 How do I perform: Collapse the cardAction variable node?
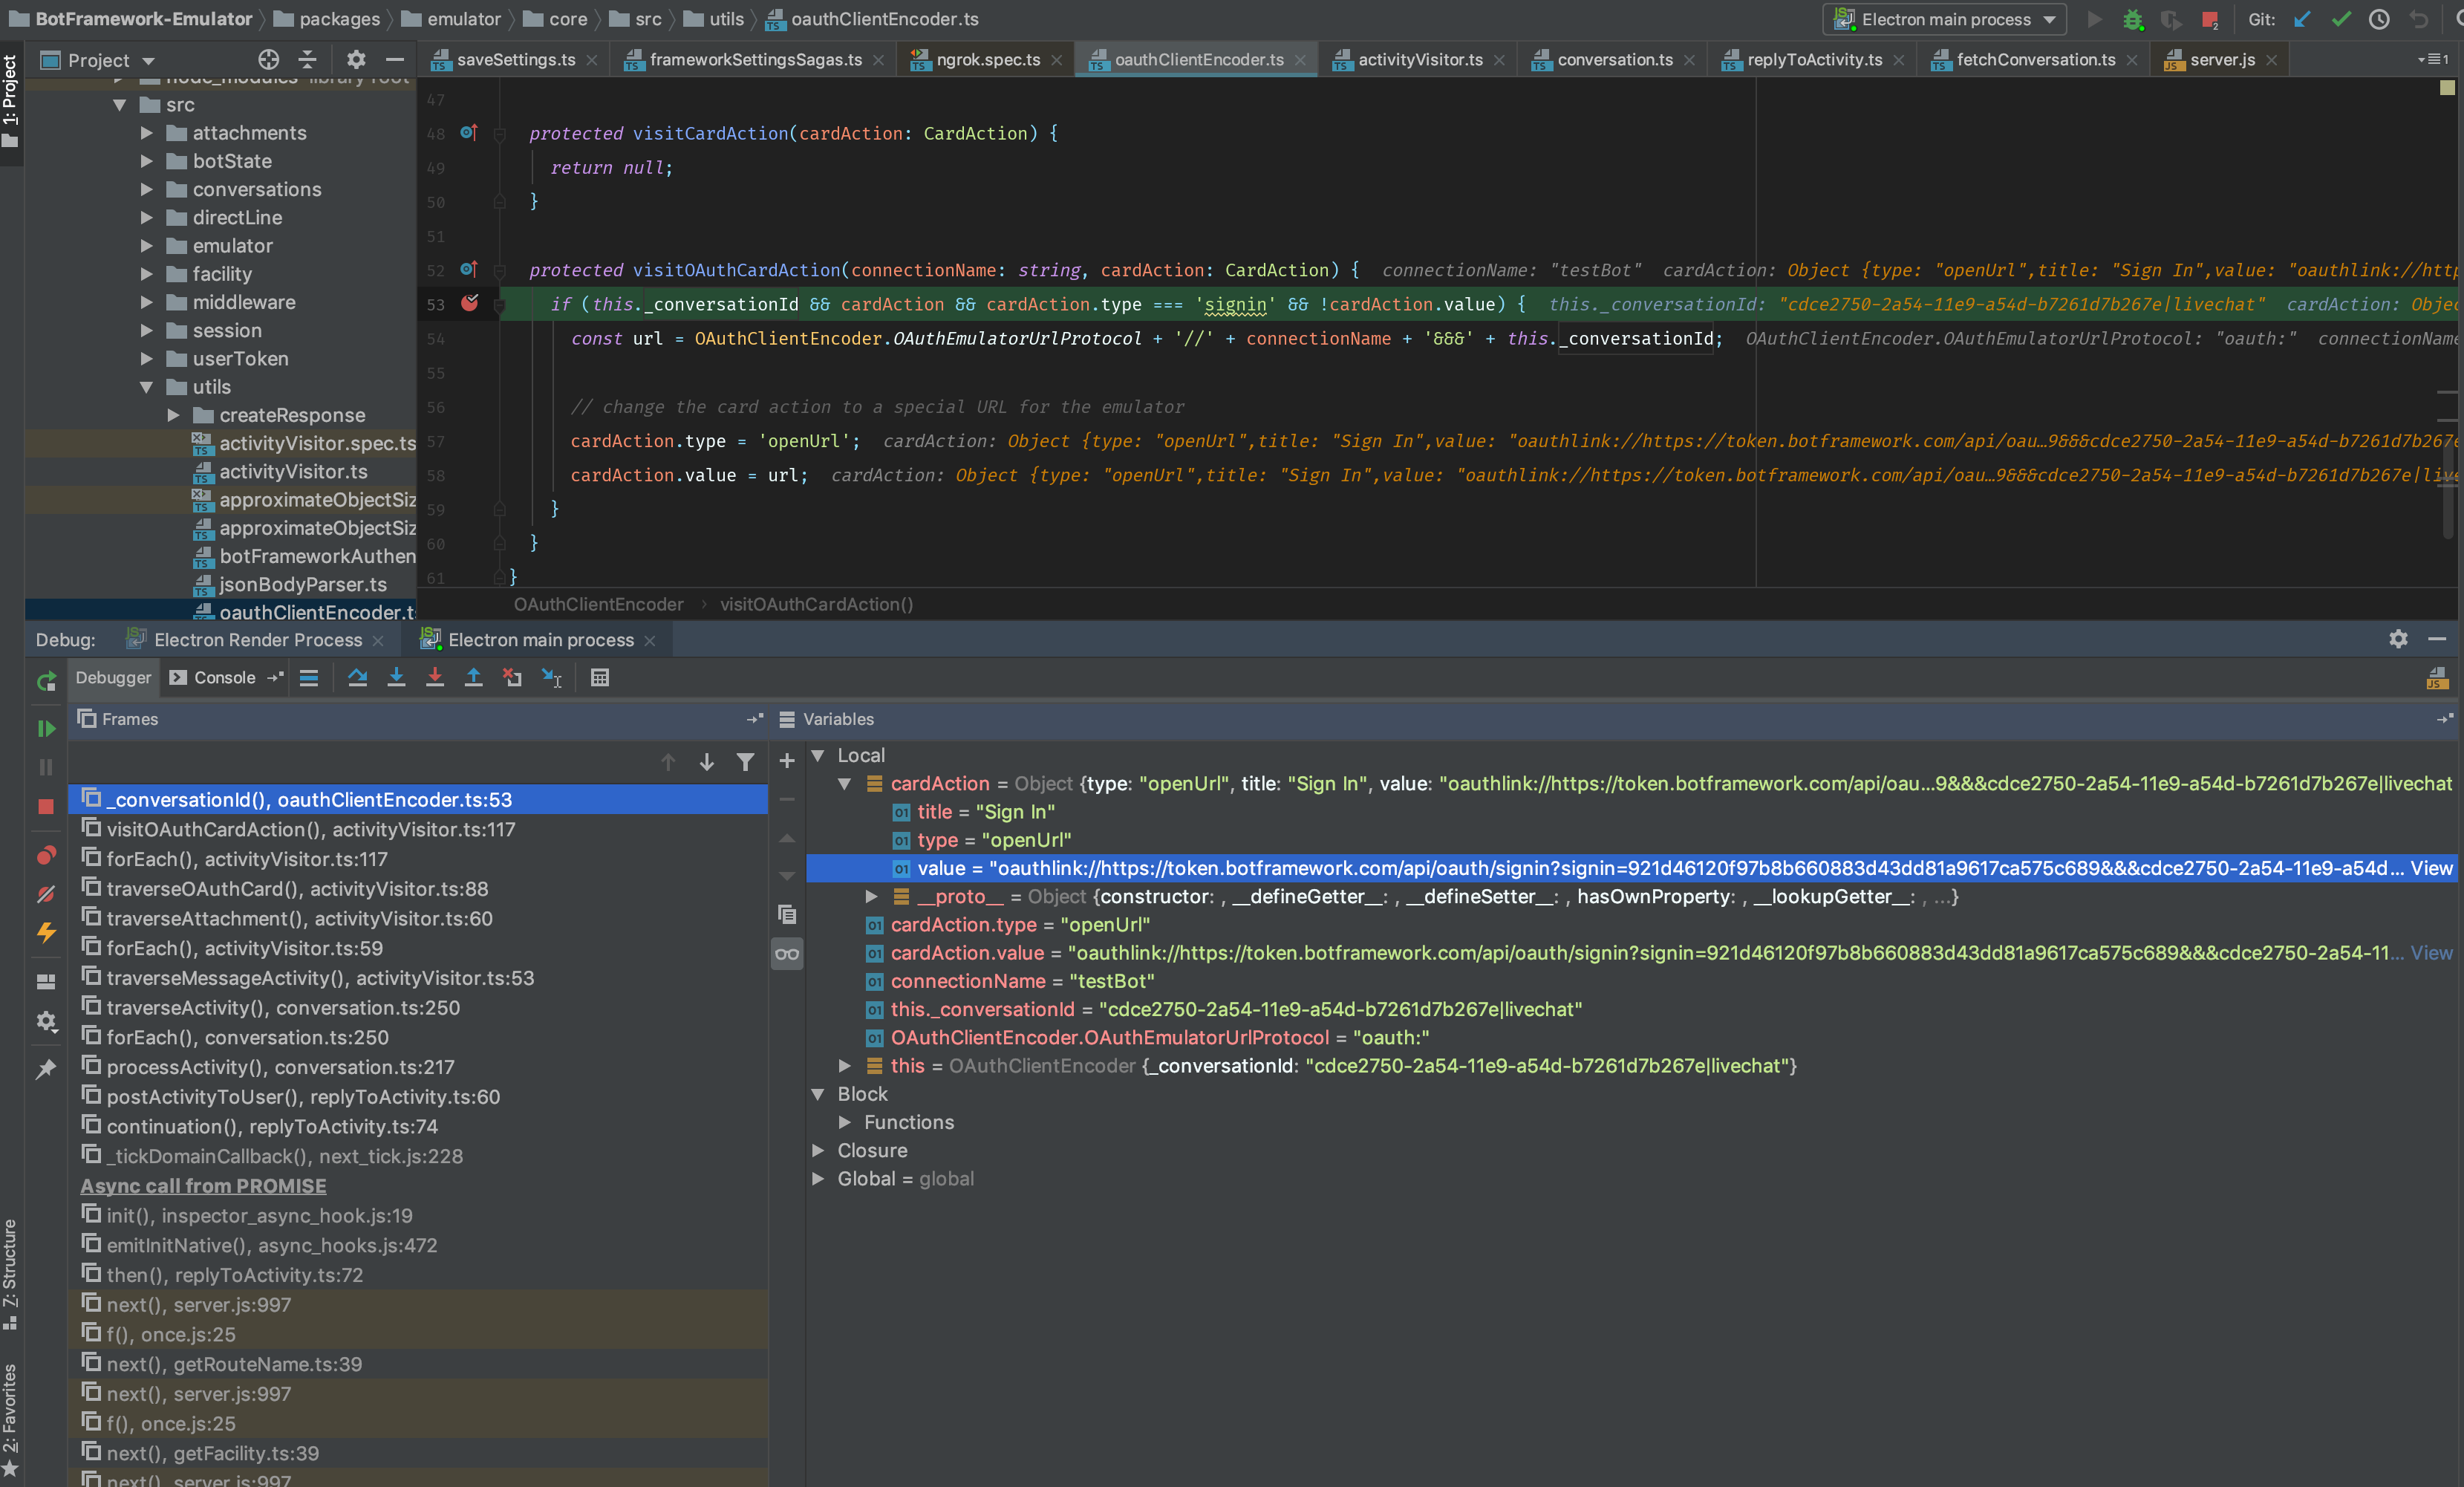tap(845, 784)
